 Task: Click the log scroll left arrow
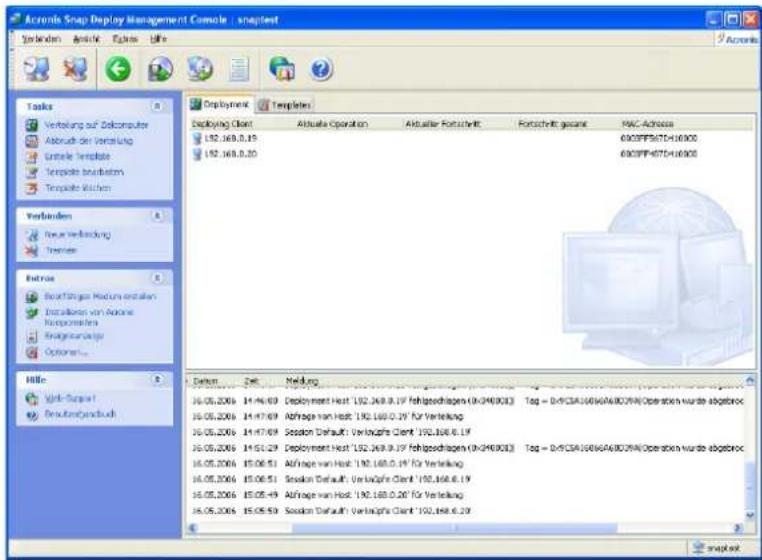click(x=192, y=528)
